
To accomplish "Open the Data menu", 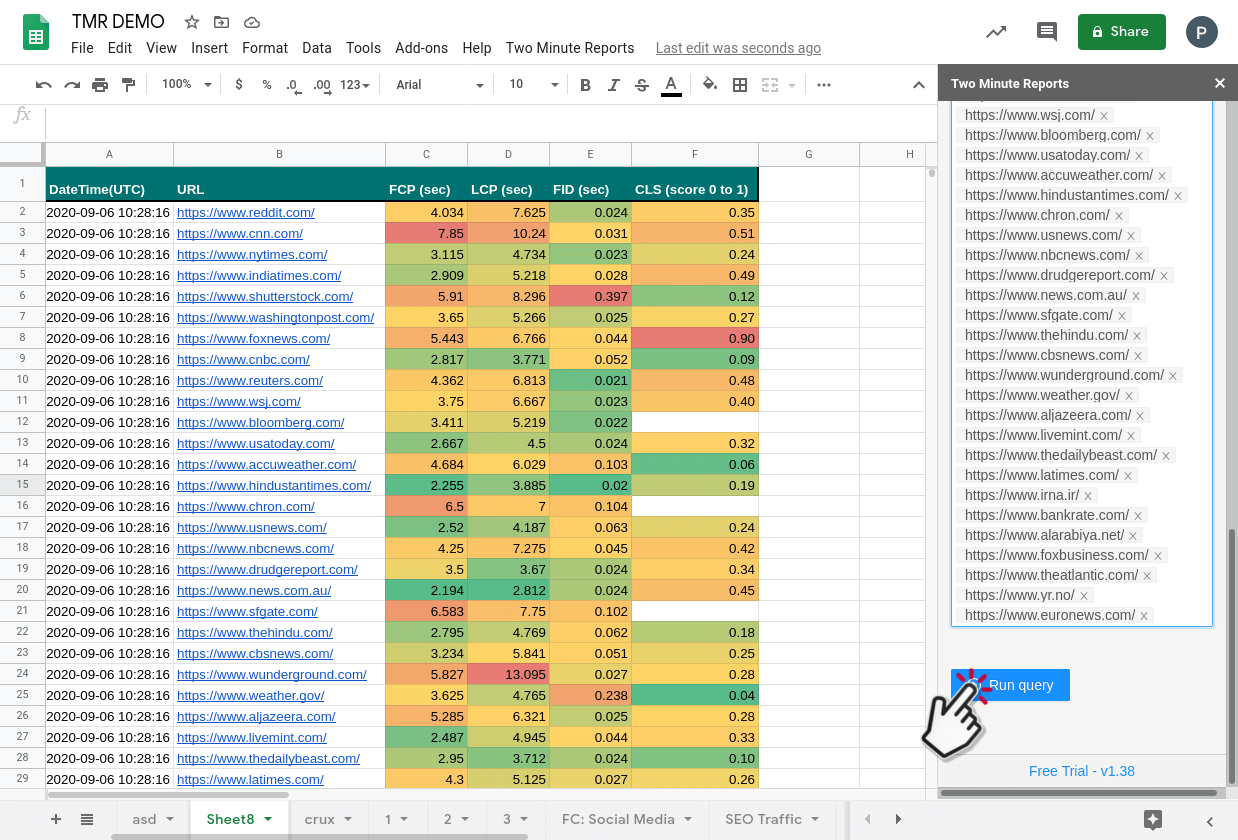I will pyautogui.click(x=317, y=48).
